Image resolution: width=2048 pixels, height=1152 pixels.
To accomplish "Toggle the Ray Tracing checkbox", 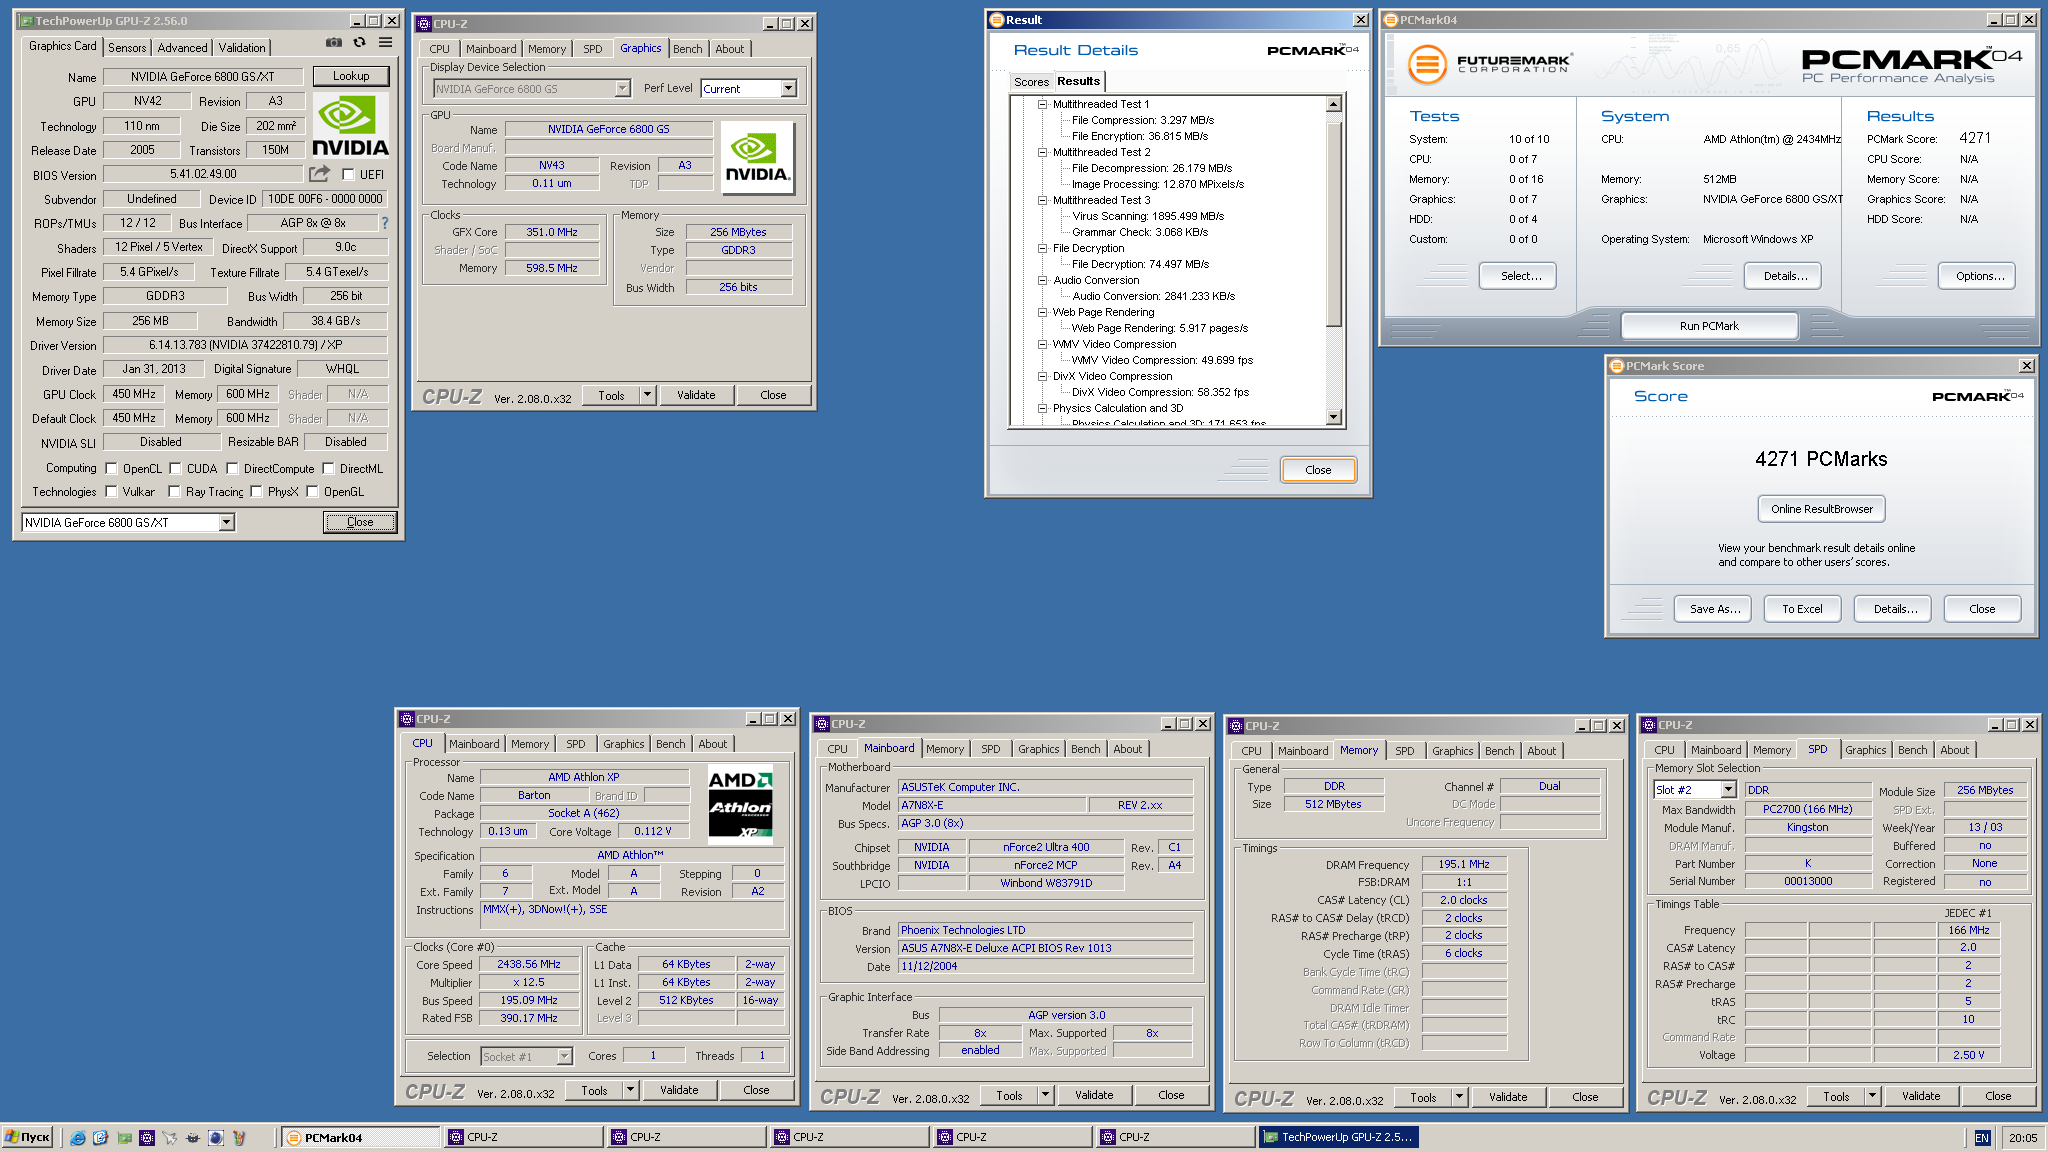I will [175, 491].
